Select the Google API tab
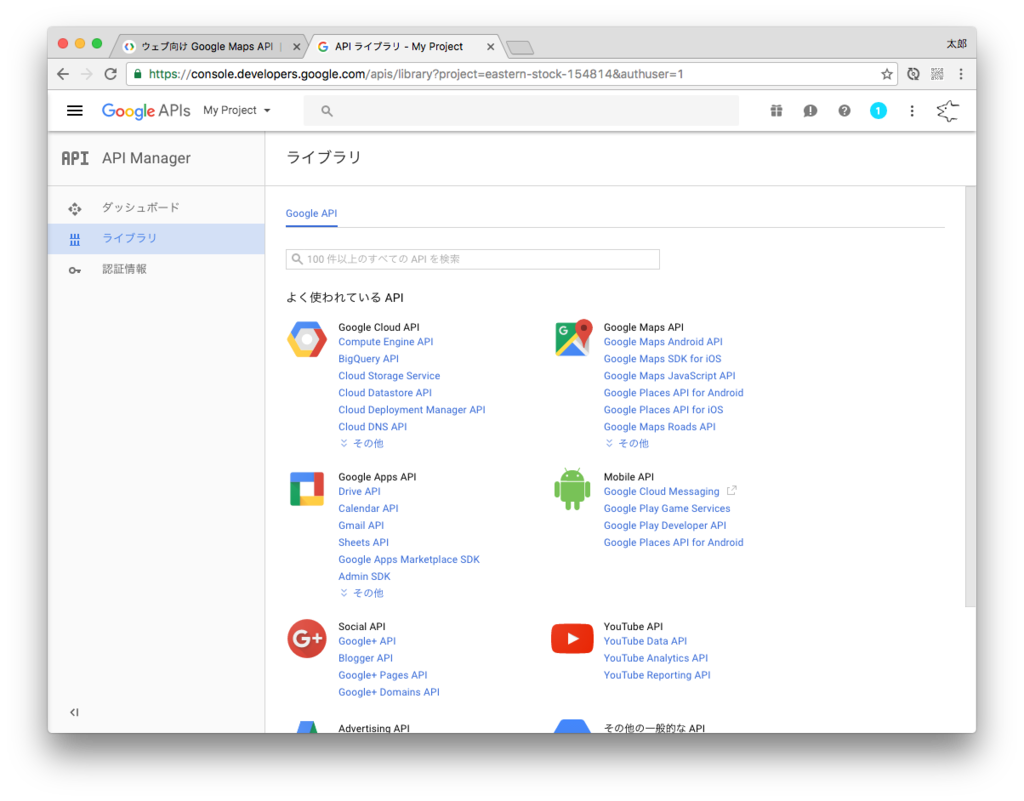Screen dimensions: 1024x801 pos(312,213)
